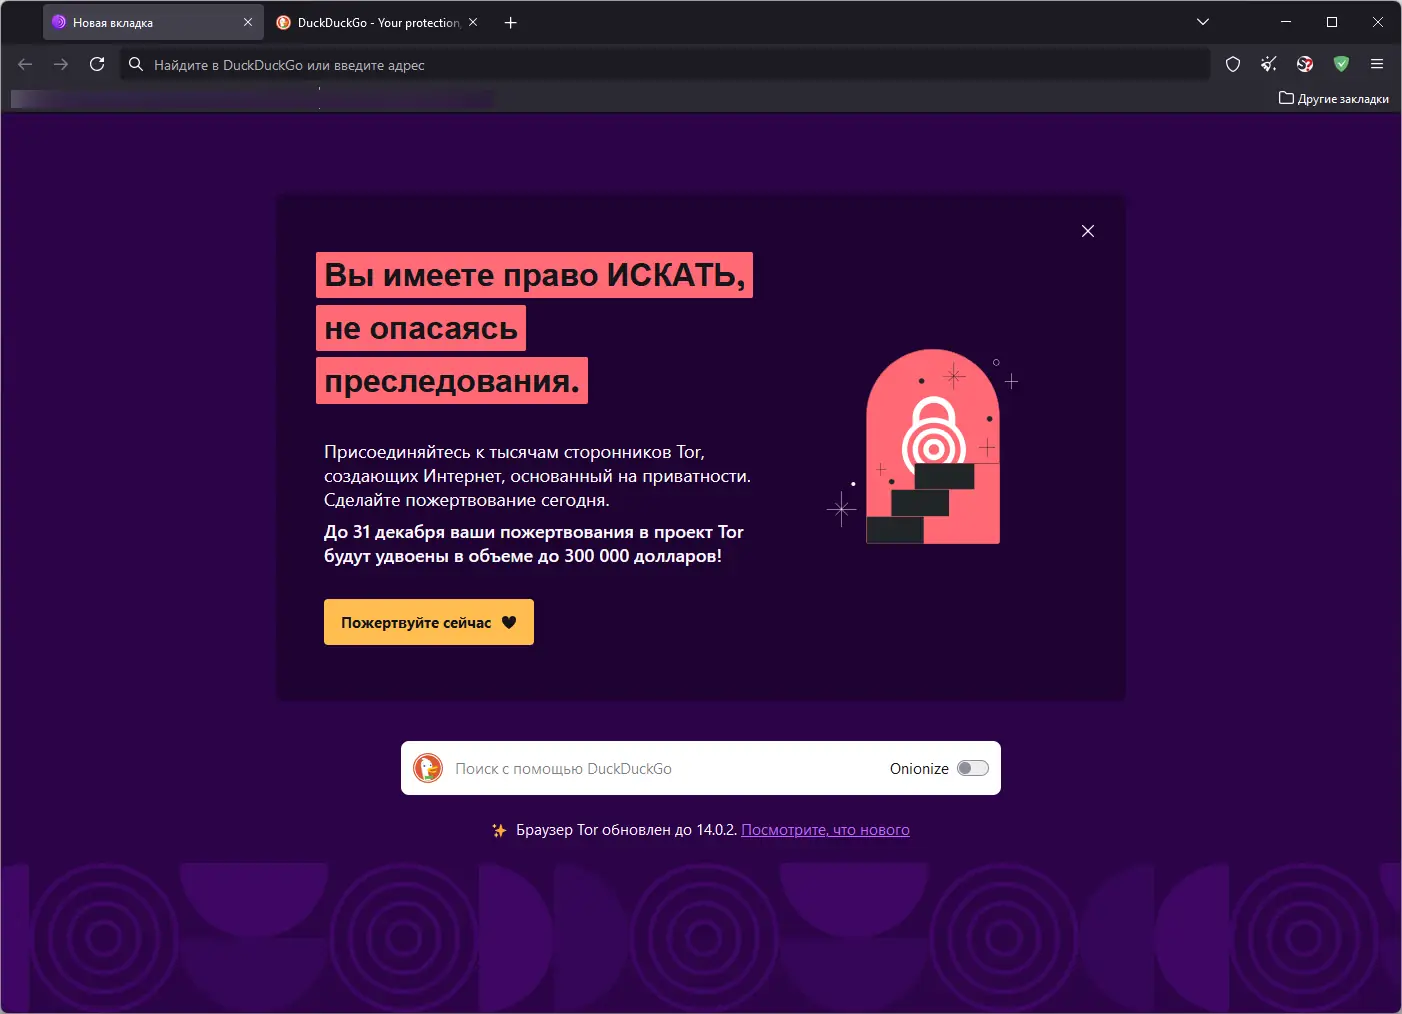Close the Tor Browser window
This screenshot has height=1014, width=1402.
[x=1378, y=22]
